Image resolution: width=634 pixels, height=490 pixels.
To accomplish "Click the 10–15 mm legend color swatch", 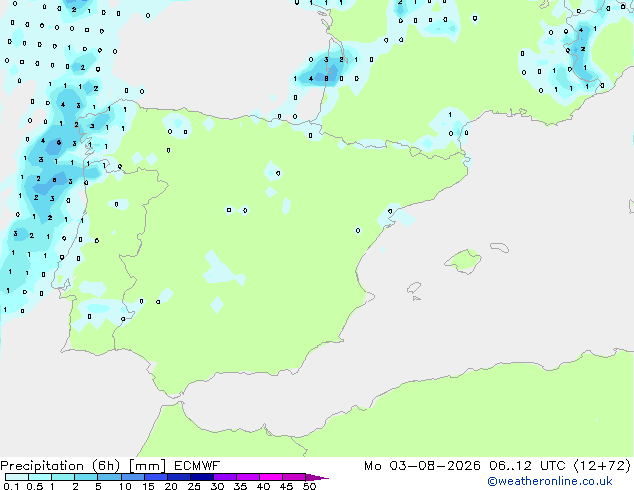I will click(133, 477).
